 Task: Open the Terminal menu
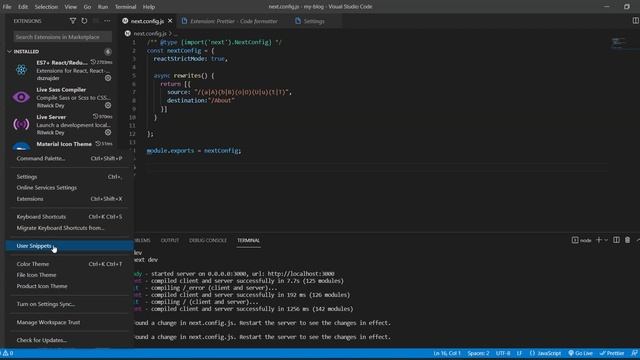point(125,7)
